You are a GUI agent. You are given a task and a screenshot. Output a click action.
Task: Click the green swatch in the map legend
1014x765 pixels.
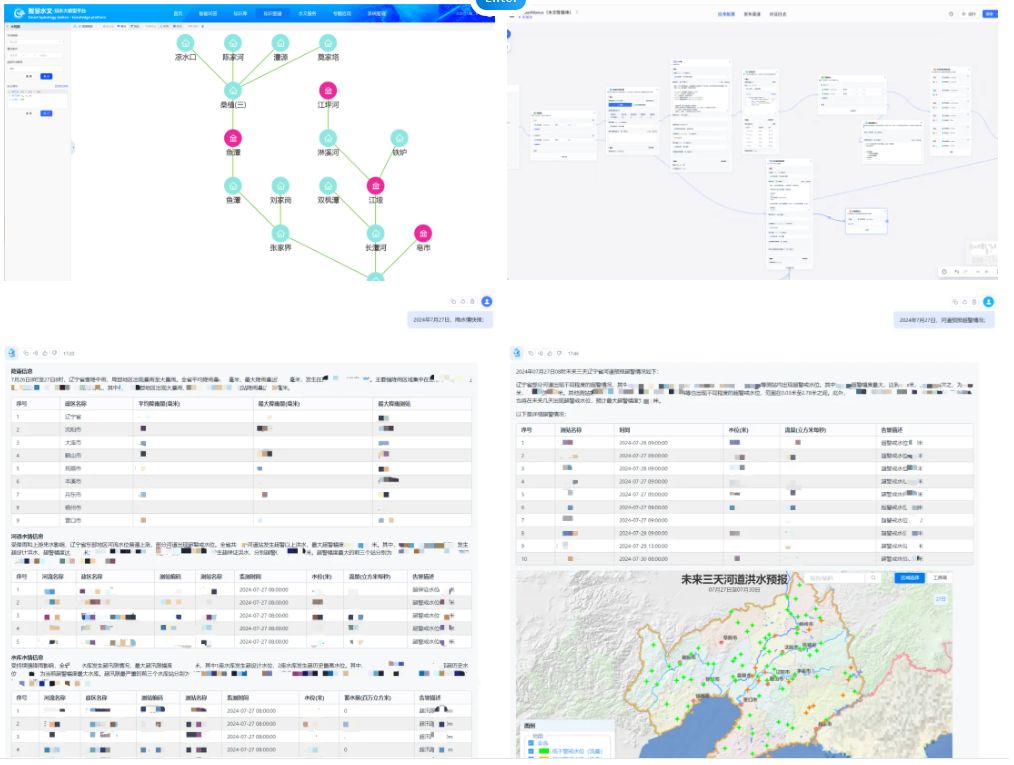click(544, 751)
